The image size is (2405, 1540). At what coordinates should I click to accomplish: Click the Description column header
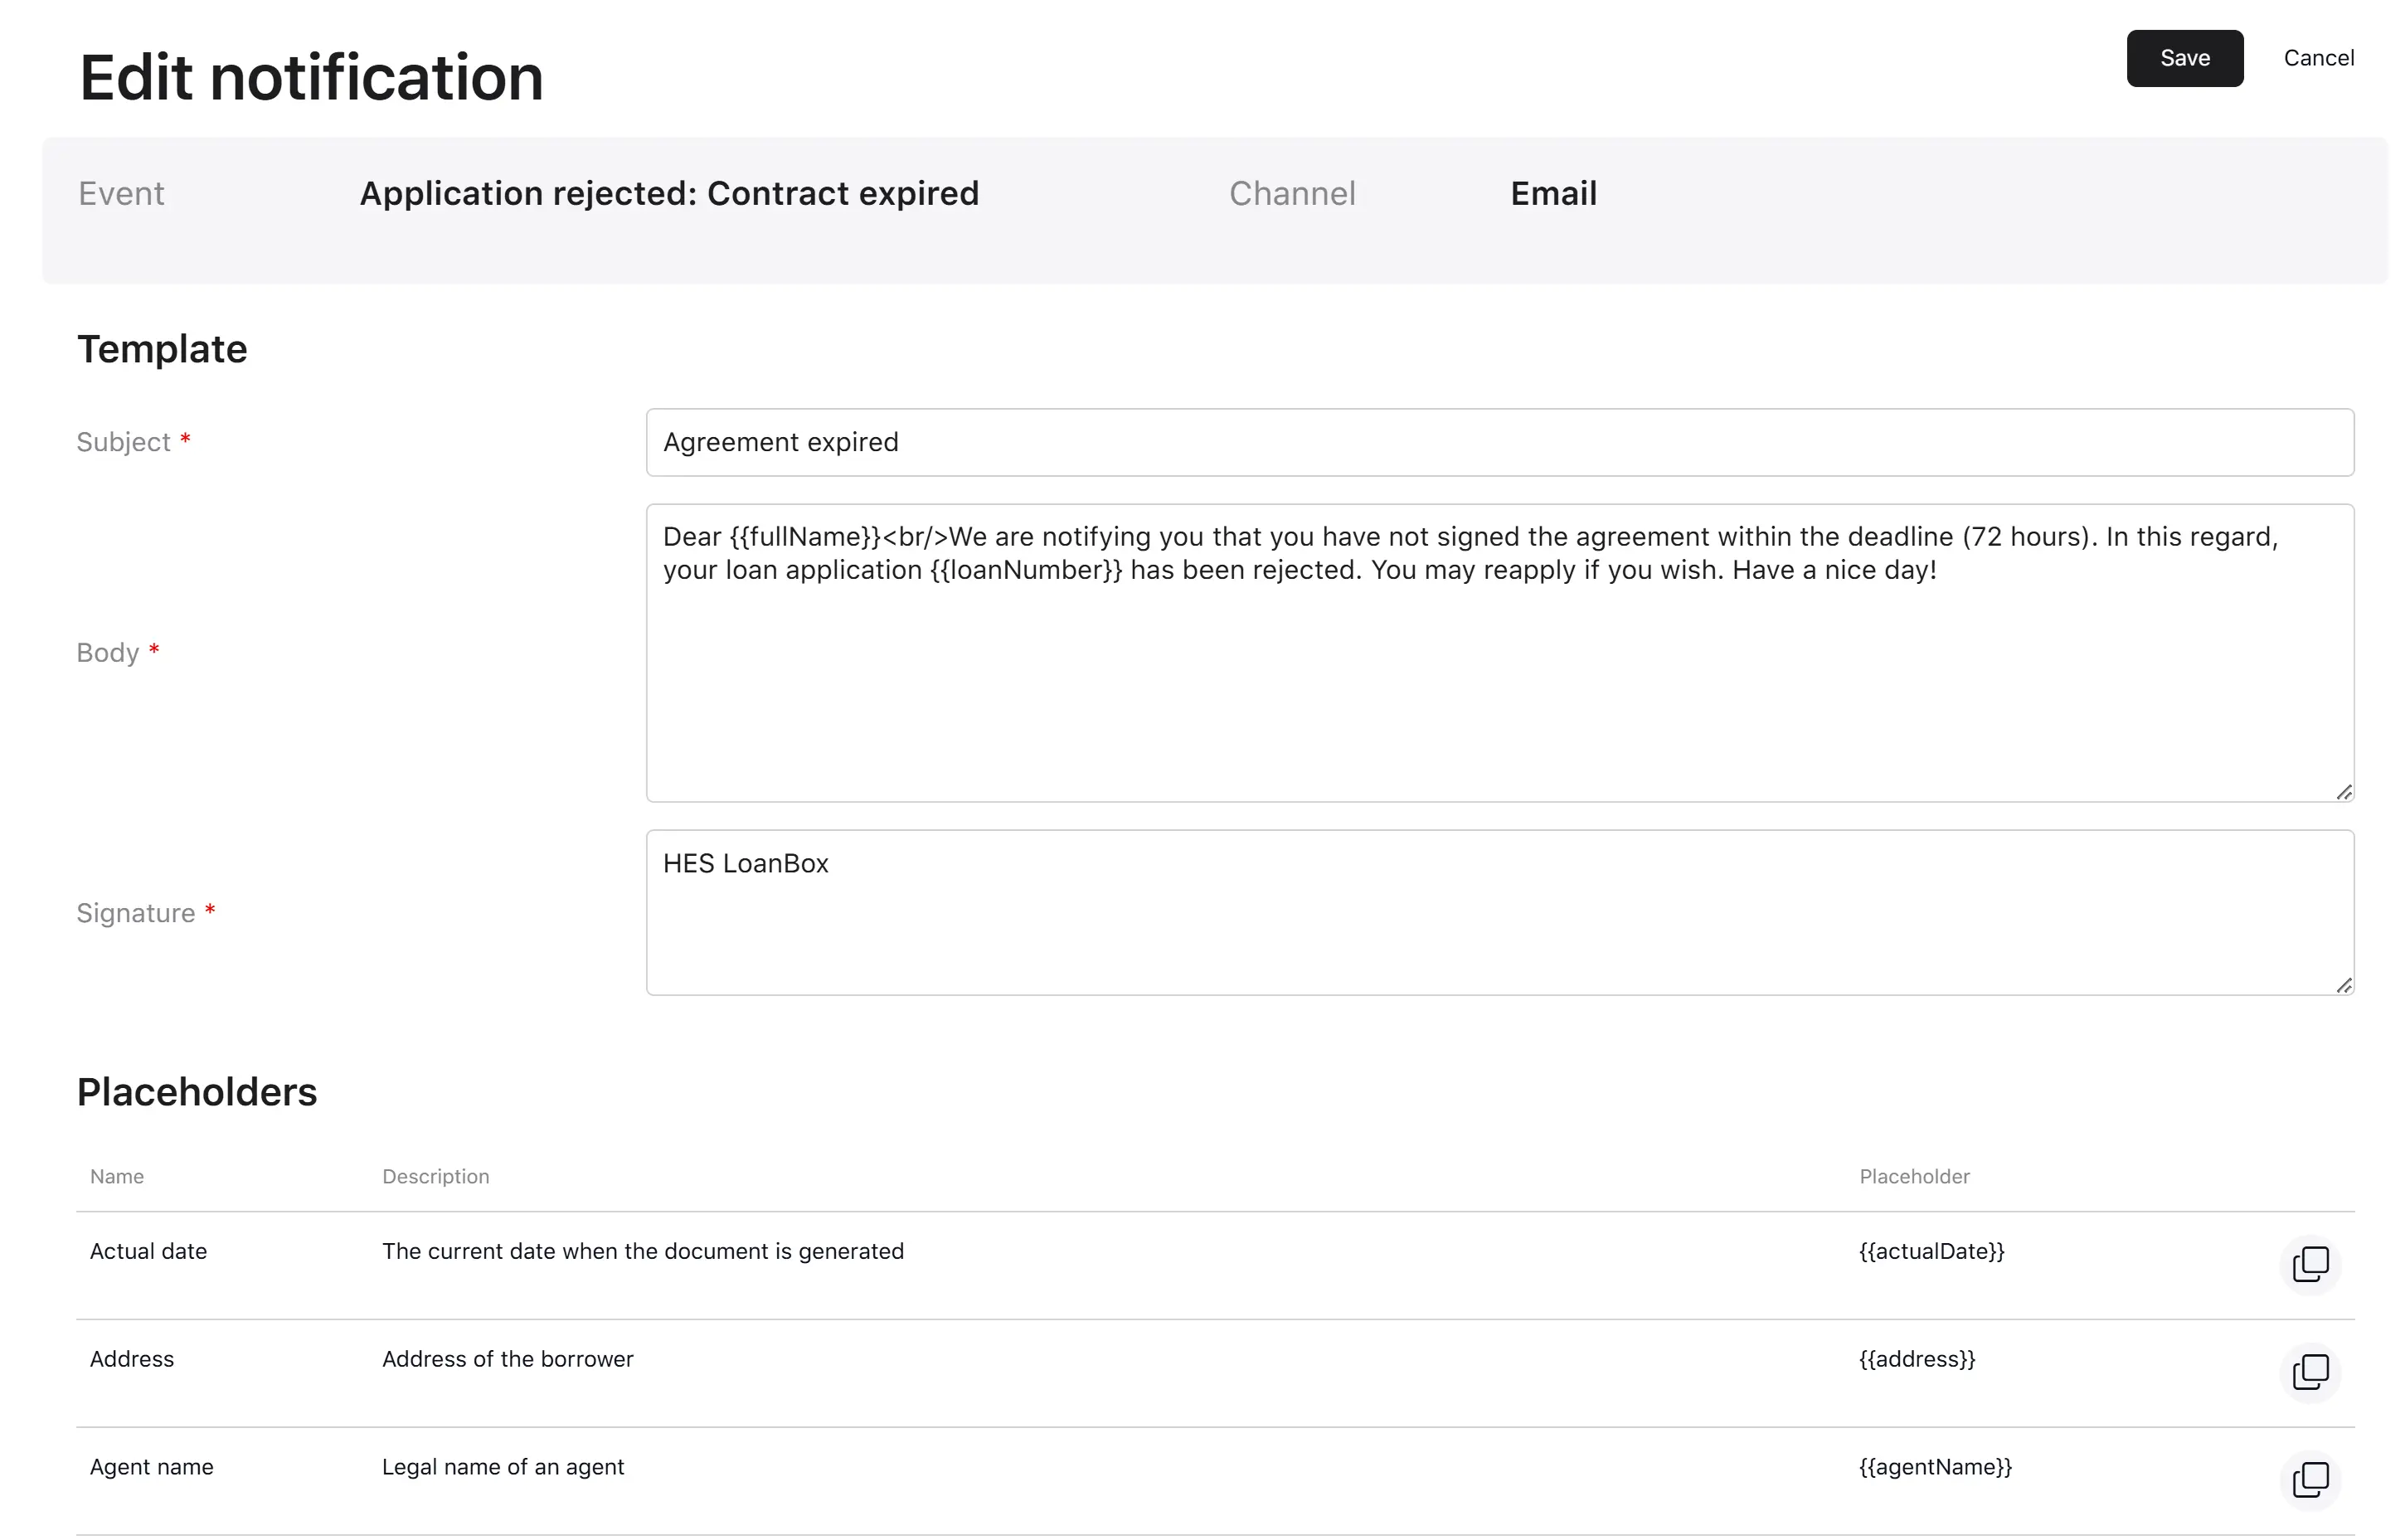436,1176
